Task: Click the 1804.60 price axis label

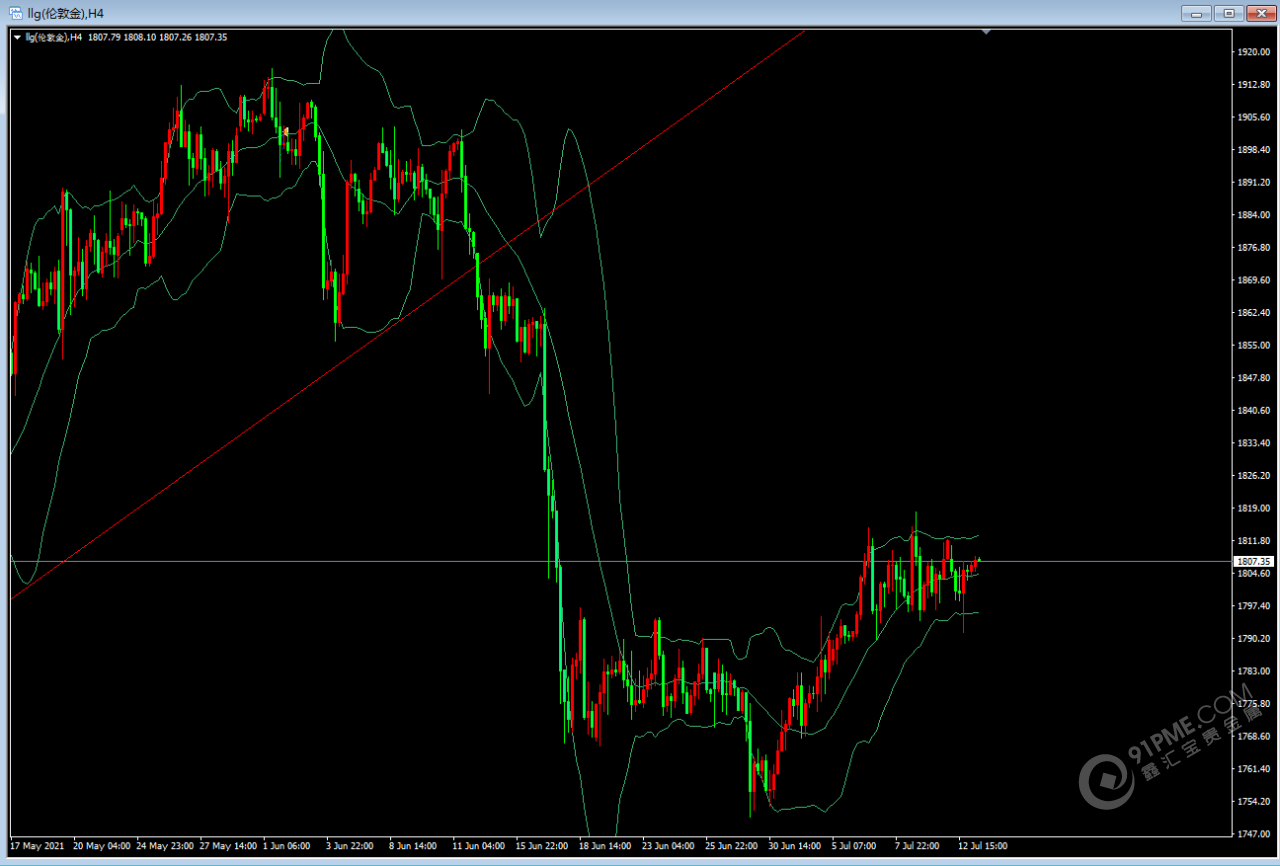Action: [1253, 573]
